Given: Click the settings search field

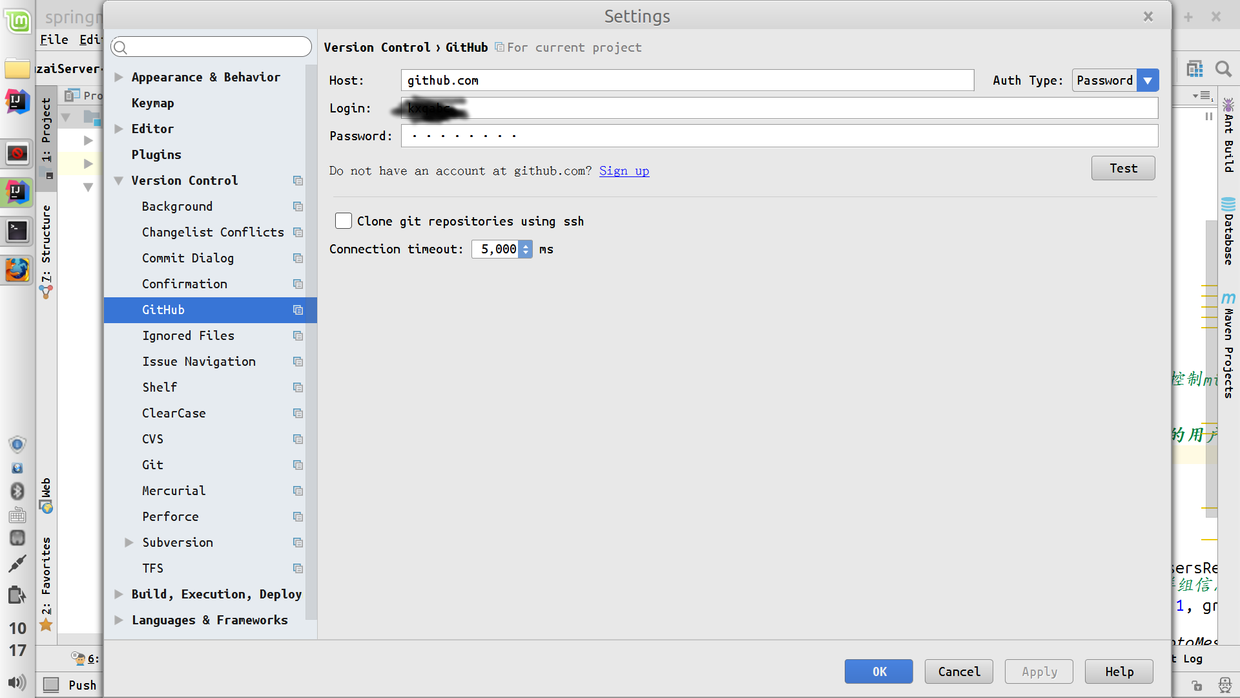Looking at the screenshot, I should pos(210,46).
